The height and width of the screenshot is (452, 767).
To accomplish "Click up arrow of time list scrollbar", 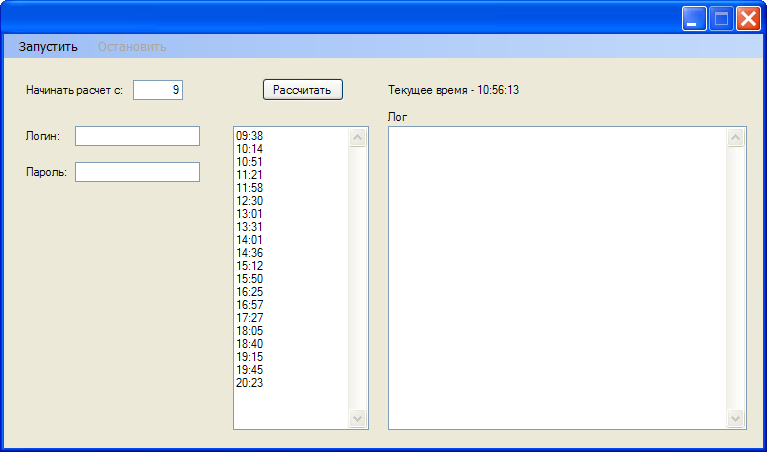I will coord(358,137).
